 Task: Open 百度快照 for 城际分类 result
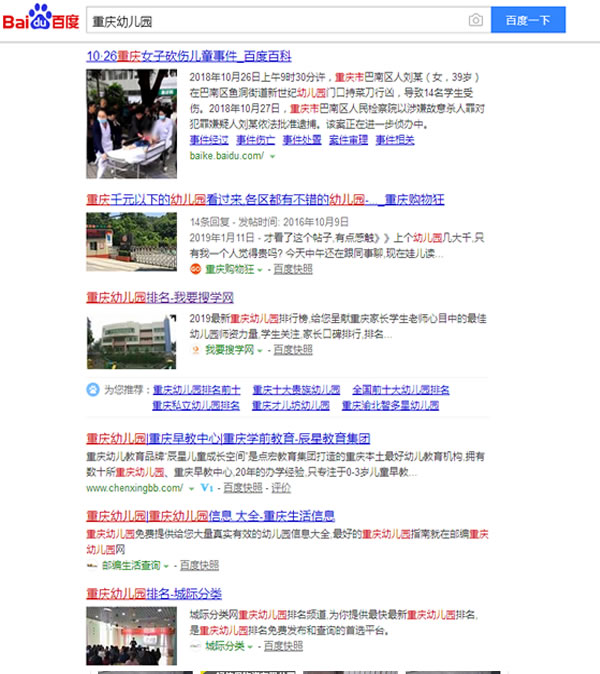[283, 646]
